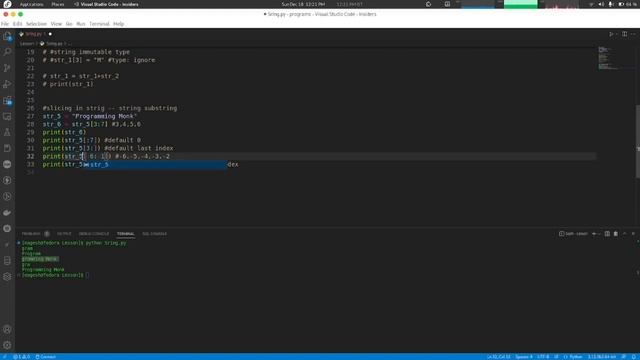Open the Accounts menu icon
640x360 pixels.
point(7,329)
